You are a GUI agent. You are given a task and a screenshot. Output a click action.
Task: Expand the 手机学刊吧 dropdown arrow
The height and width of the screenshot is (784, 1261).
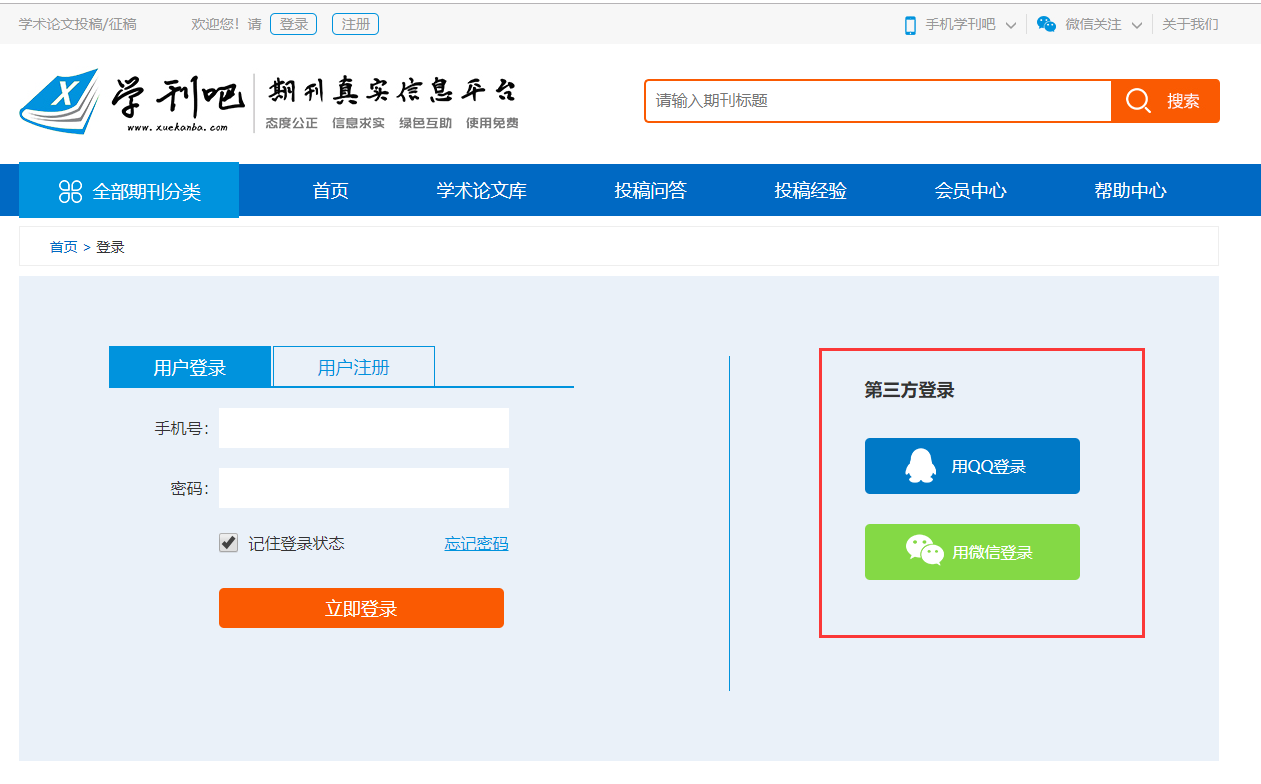pyautogui.click(x=1010, y=25)
